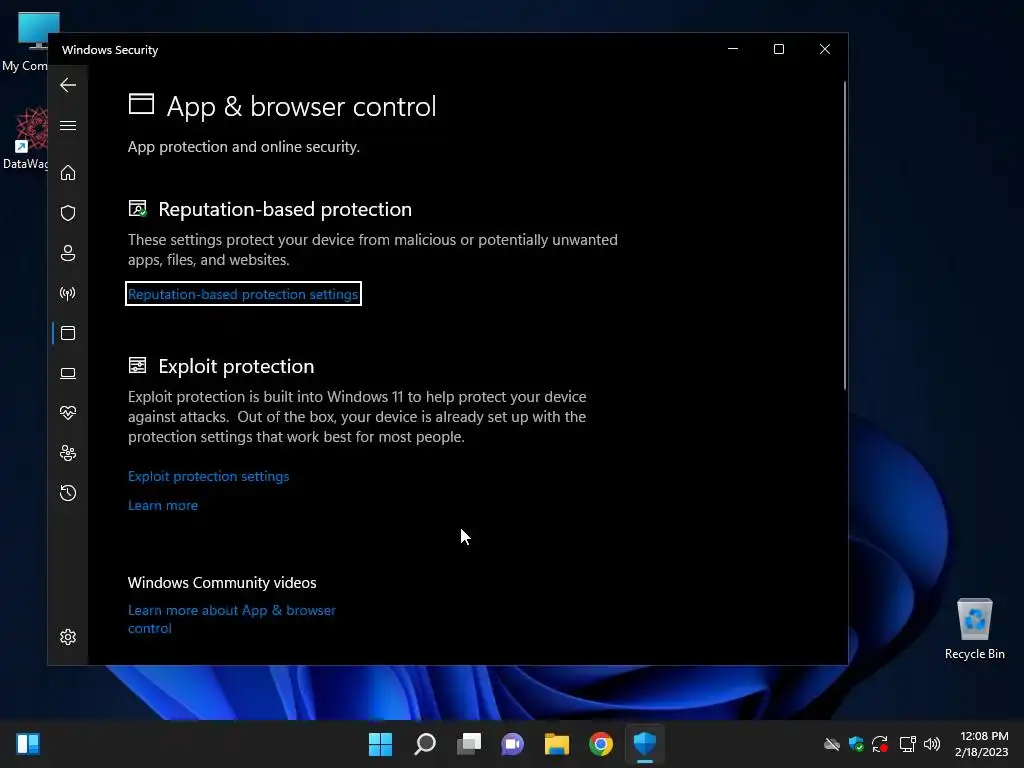Click the volume speaker tray icon
The height and width of the screenshot is (768, 1024).
(x=932, y=744)
